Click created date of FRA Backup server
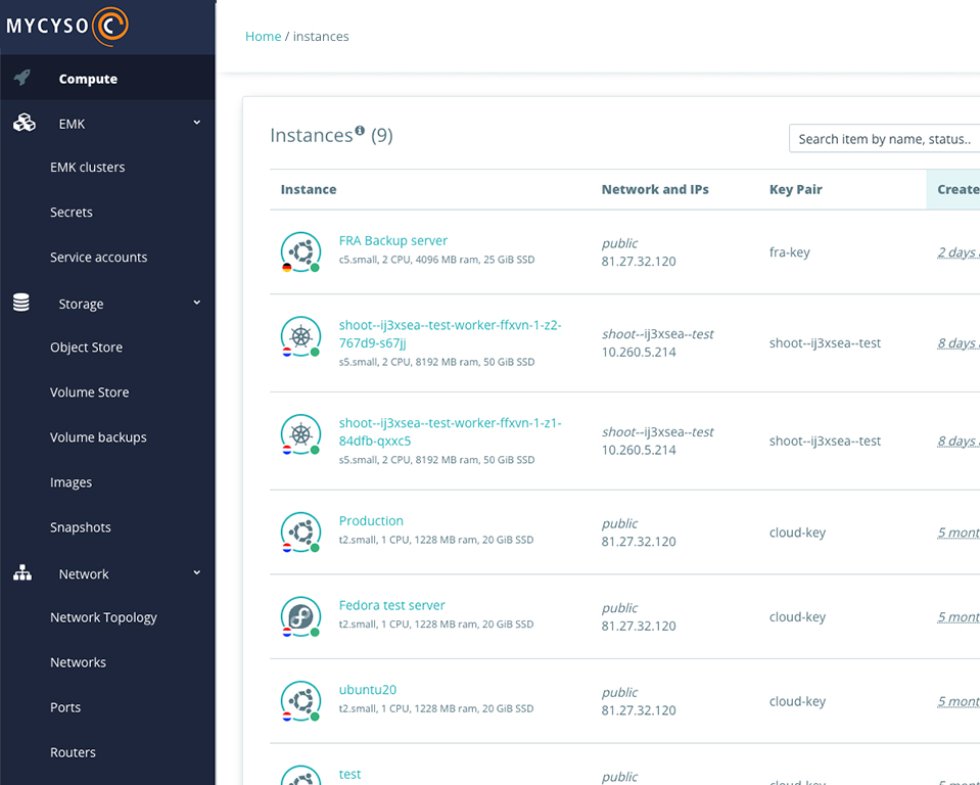 coord(958,252)
